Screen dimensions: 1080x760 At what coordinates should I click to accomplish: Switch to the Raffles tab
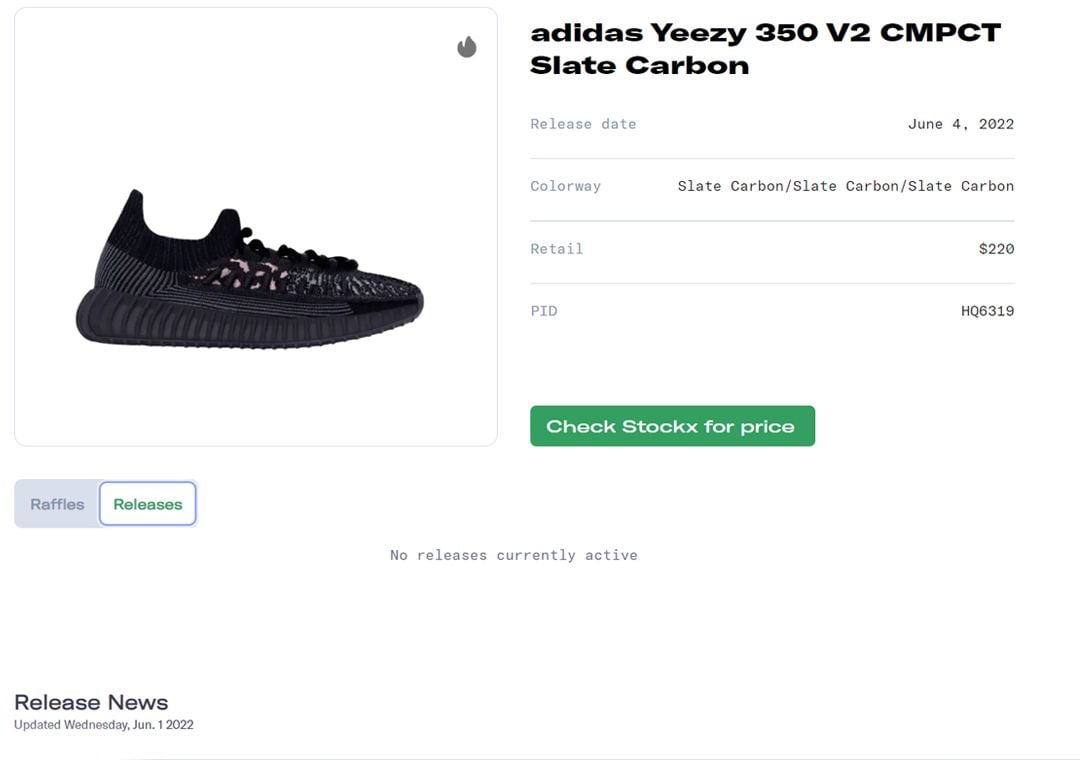[x=57, y=504]
